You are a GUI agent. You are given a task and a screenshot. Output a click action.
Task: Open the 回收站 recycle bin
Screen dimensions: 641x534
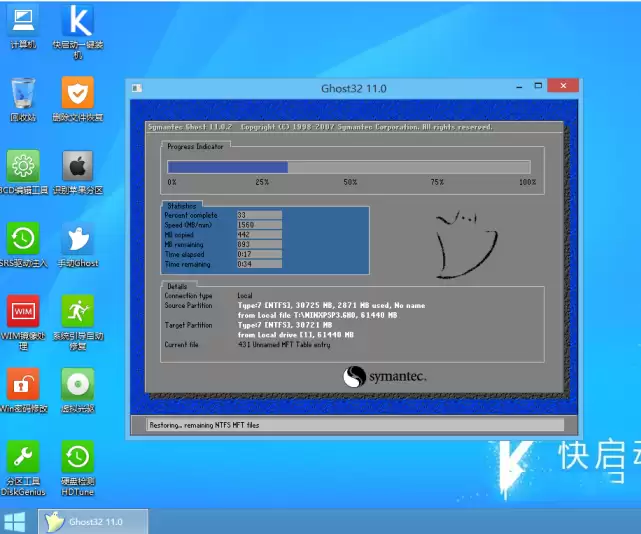coord(23,99)
